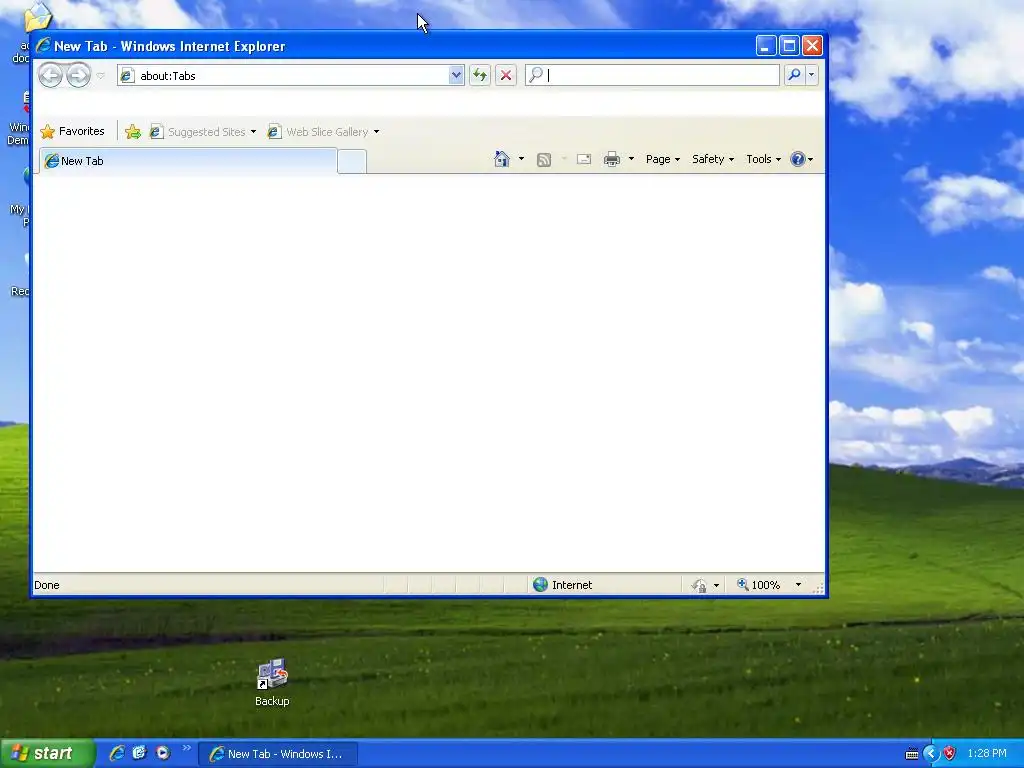Click the Show Desktop Quick Launch icon
Image resolution: width=1024 pixels, height=768 pixels.
(x=139, y=753)
